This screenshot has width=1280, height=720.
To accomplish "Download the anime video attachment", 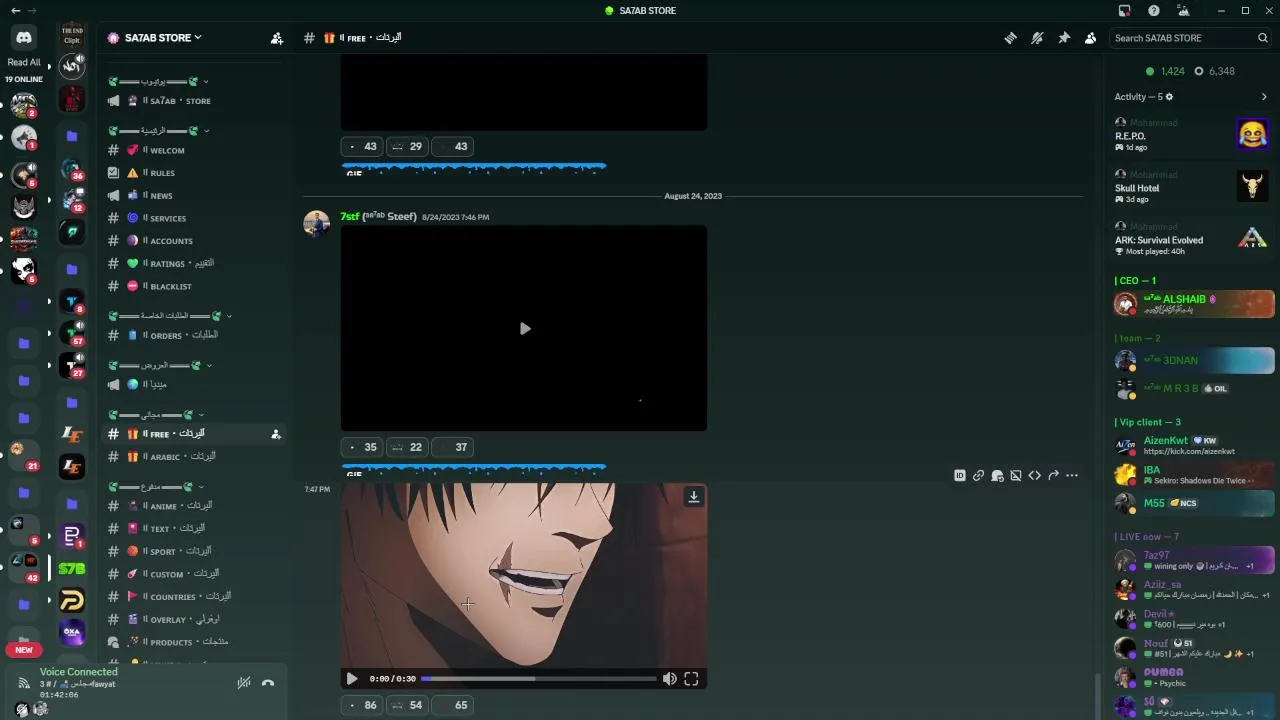I will 693,497.
